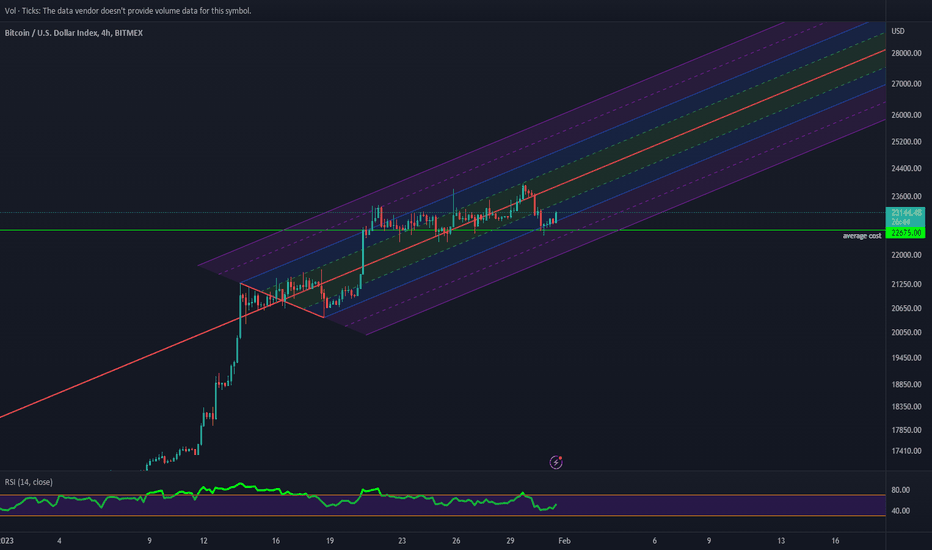932x550 pixels.
Task: Click the 27000.00 price axis label
Action: 906,84
